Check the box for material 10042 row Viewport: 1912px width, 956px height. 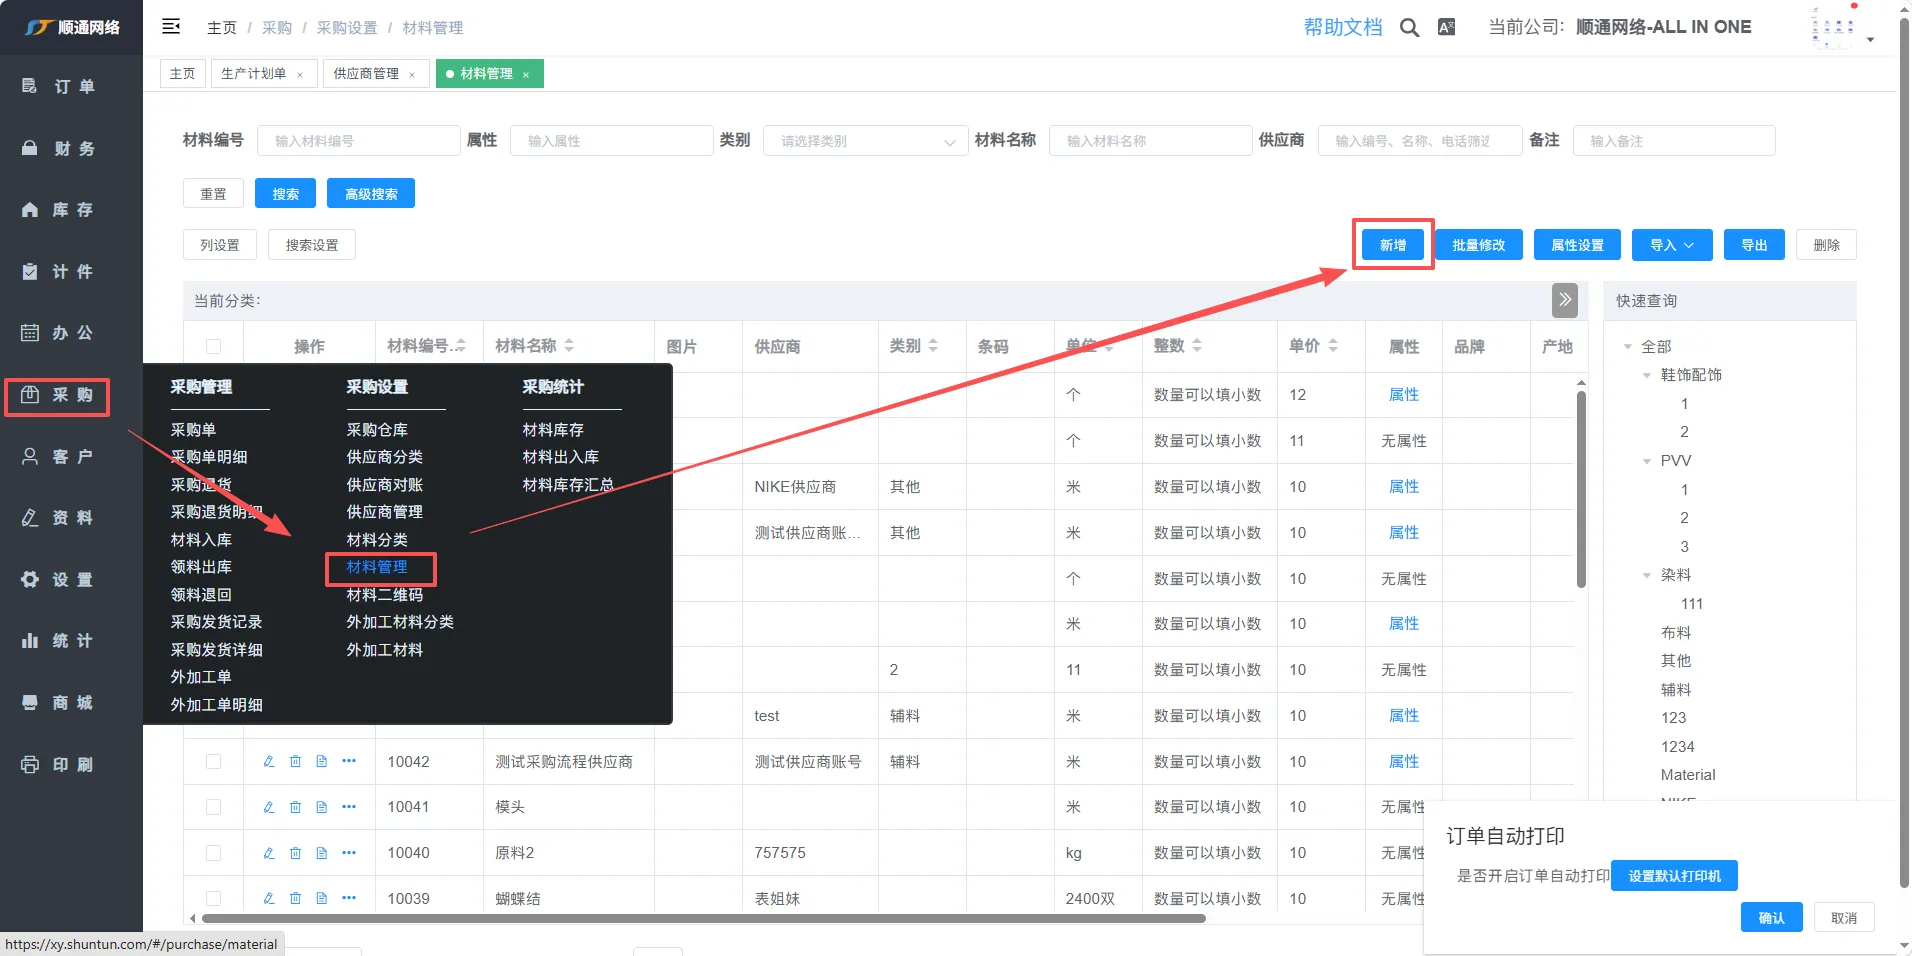click(x=213, y=762)
